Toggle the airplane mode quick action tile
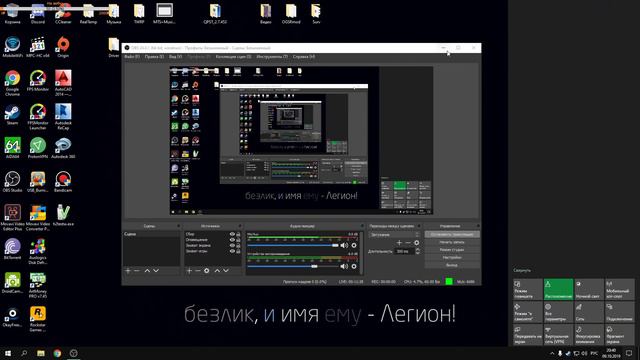 point(528,312)
